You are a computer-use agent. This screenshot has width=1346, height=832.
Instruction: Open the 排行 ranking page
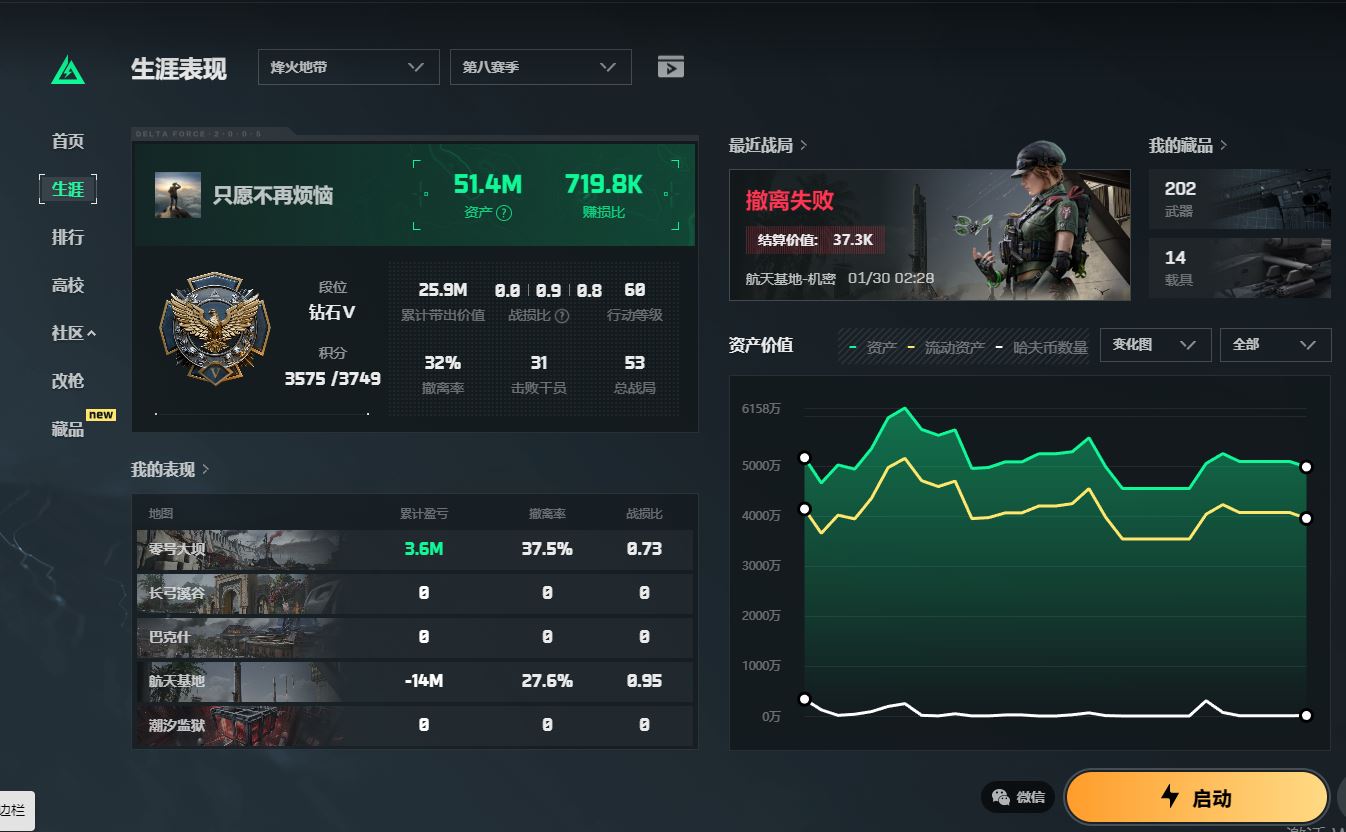(68, 237)
